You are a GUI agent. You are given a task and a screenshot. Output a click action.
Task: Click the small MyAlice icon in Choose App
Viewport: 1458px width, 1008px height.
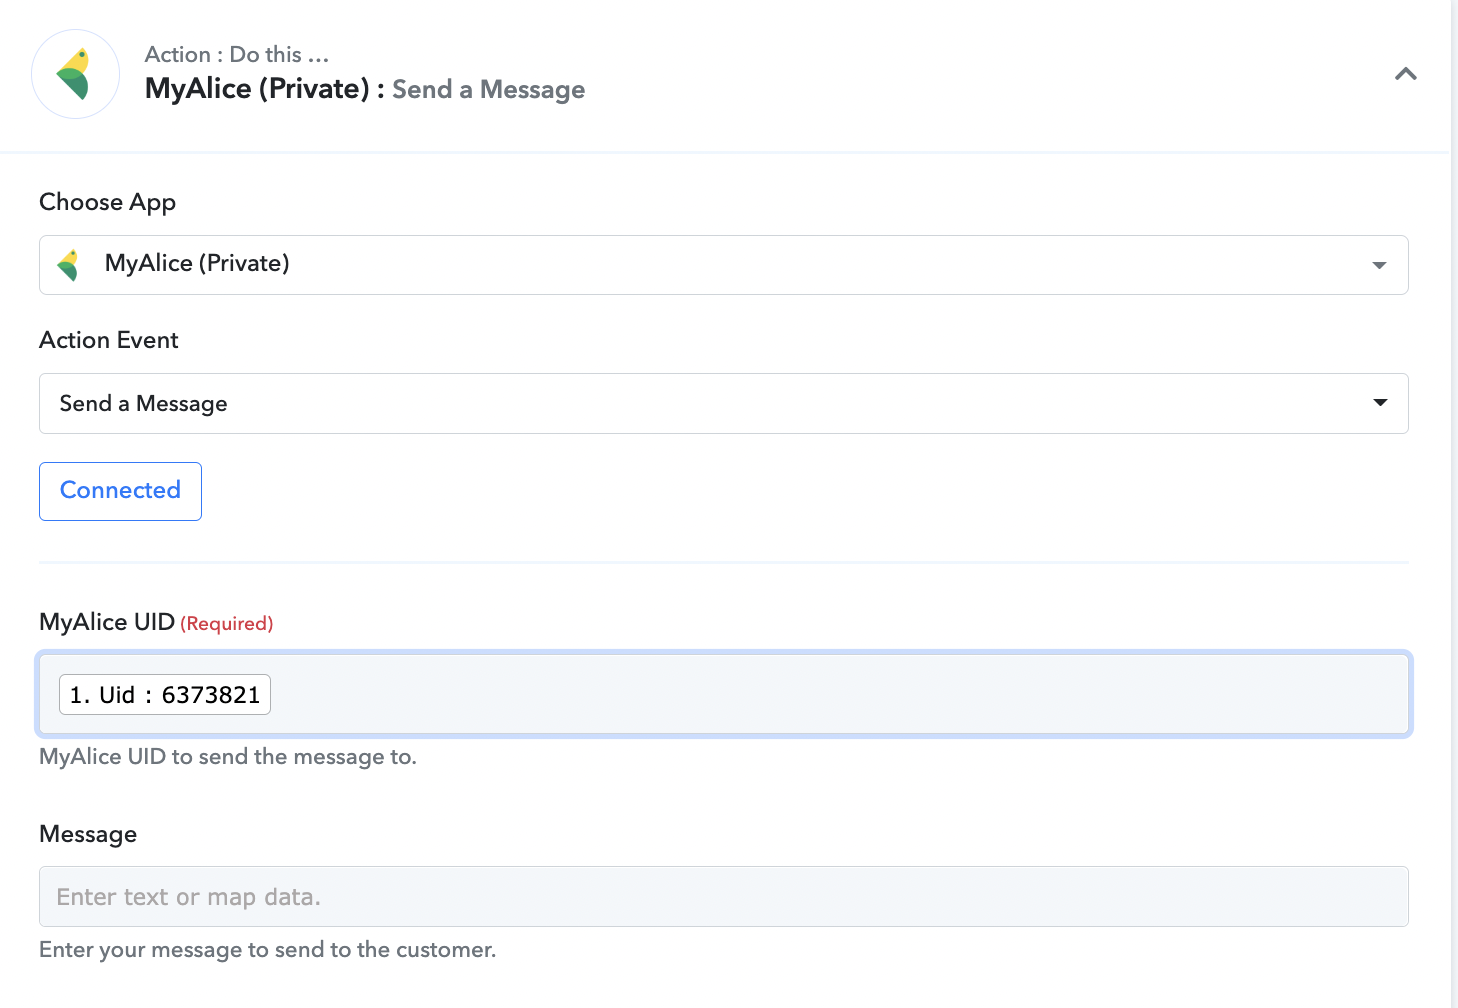click(x=69, y=265)
